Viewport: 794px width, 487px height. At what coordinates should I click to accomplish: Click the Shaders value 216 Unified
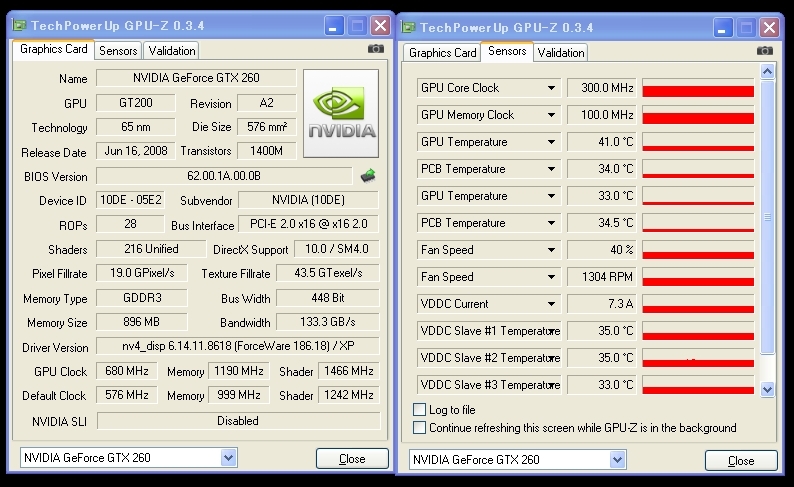tap(151, 249)
